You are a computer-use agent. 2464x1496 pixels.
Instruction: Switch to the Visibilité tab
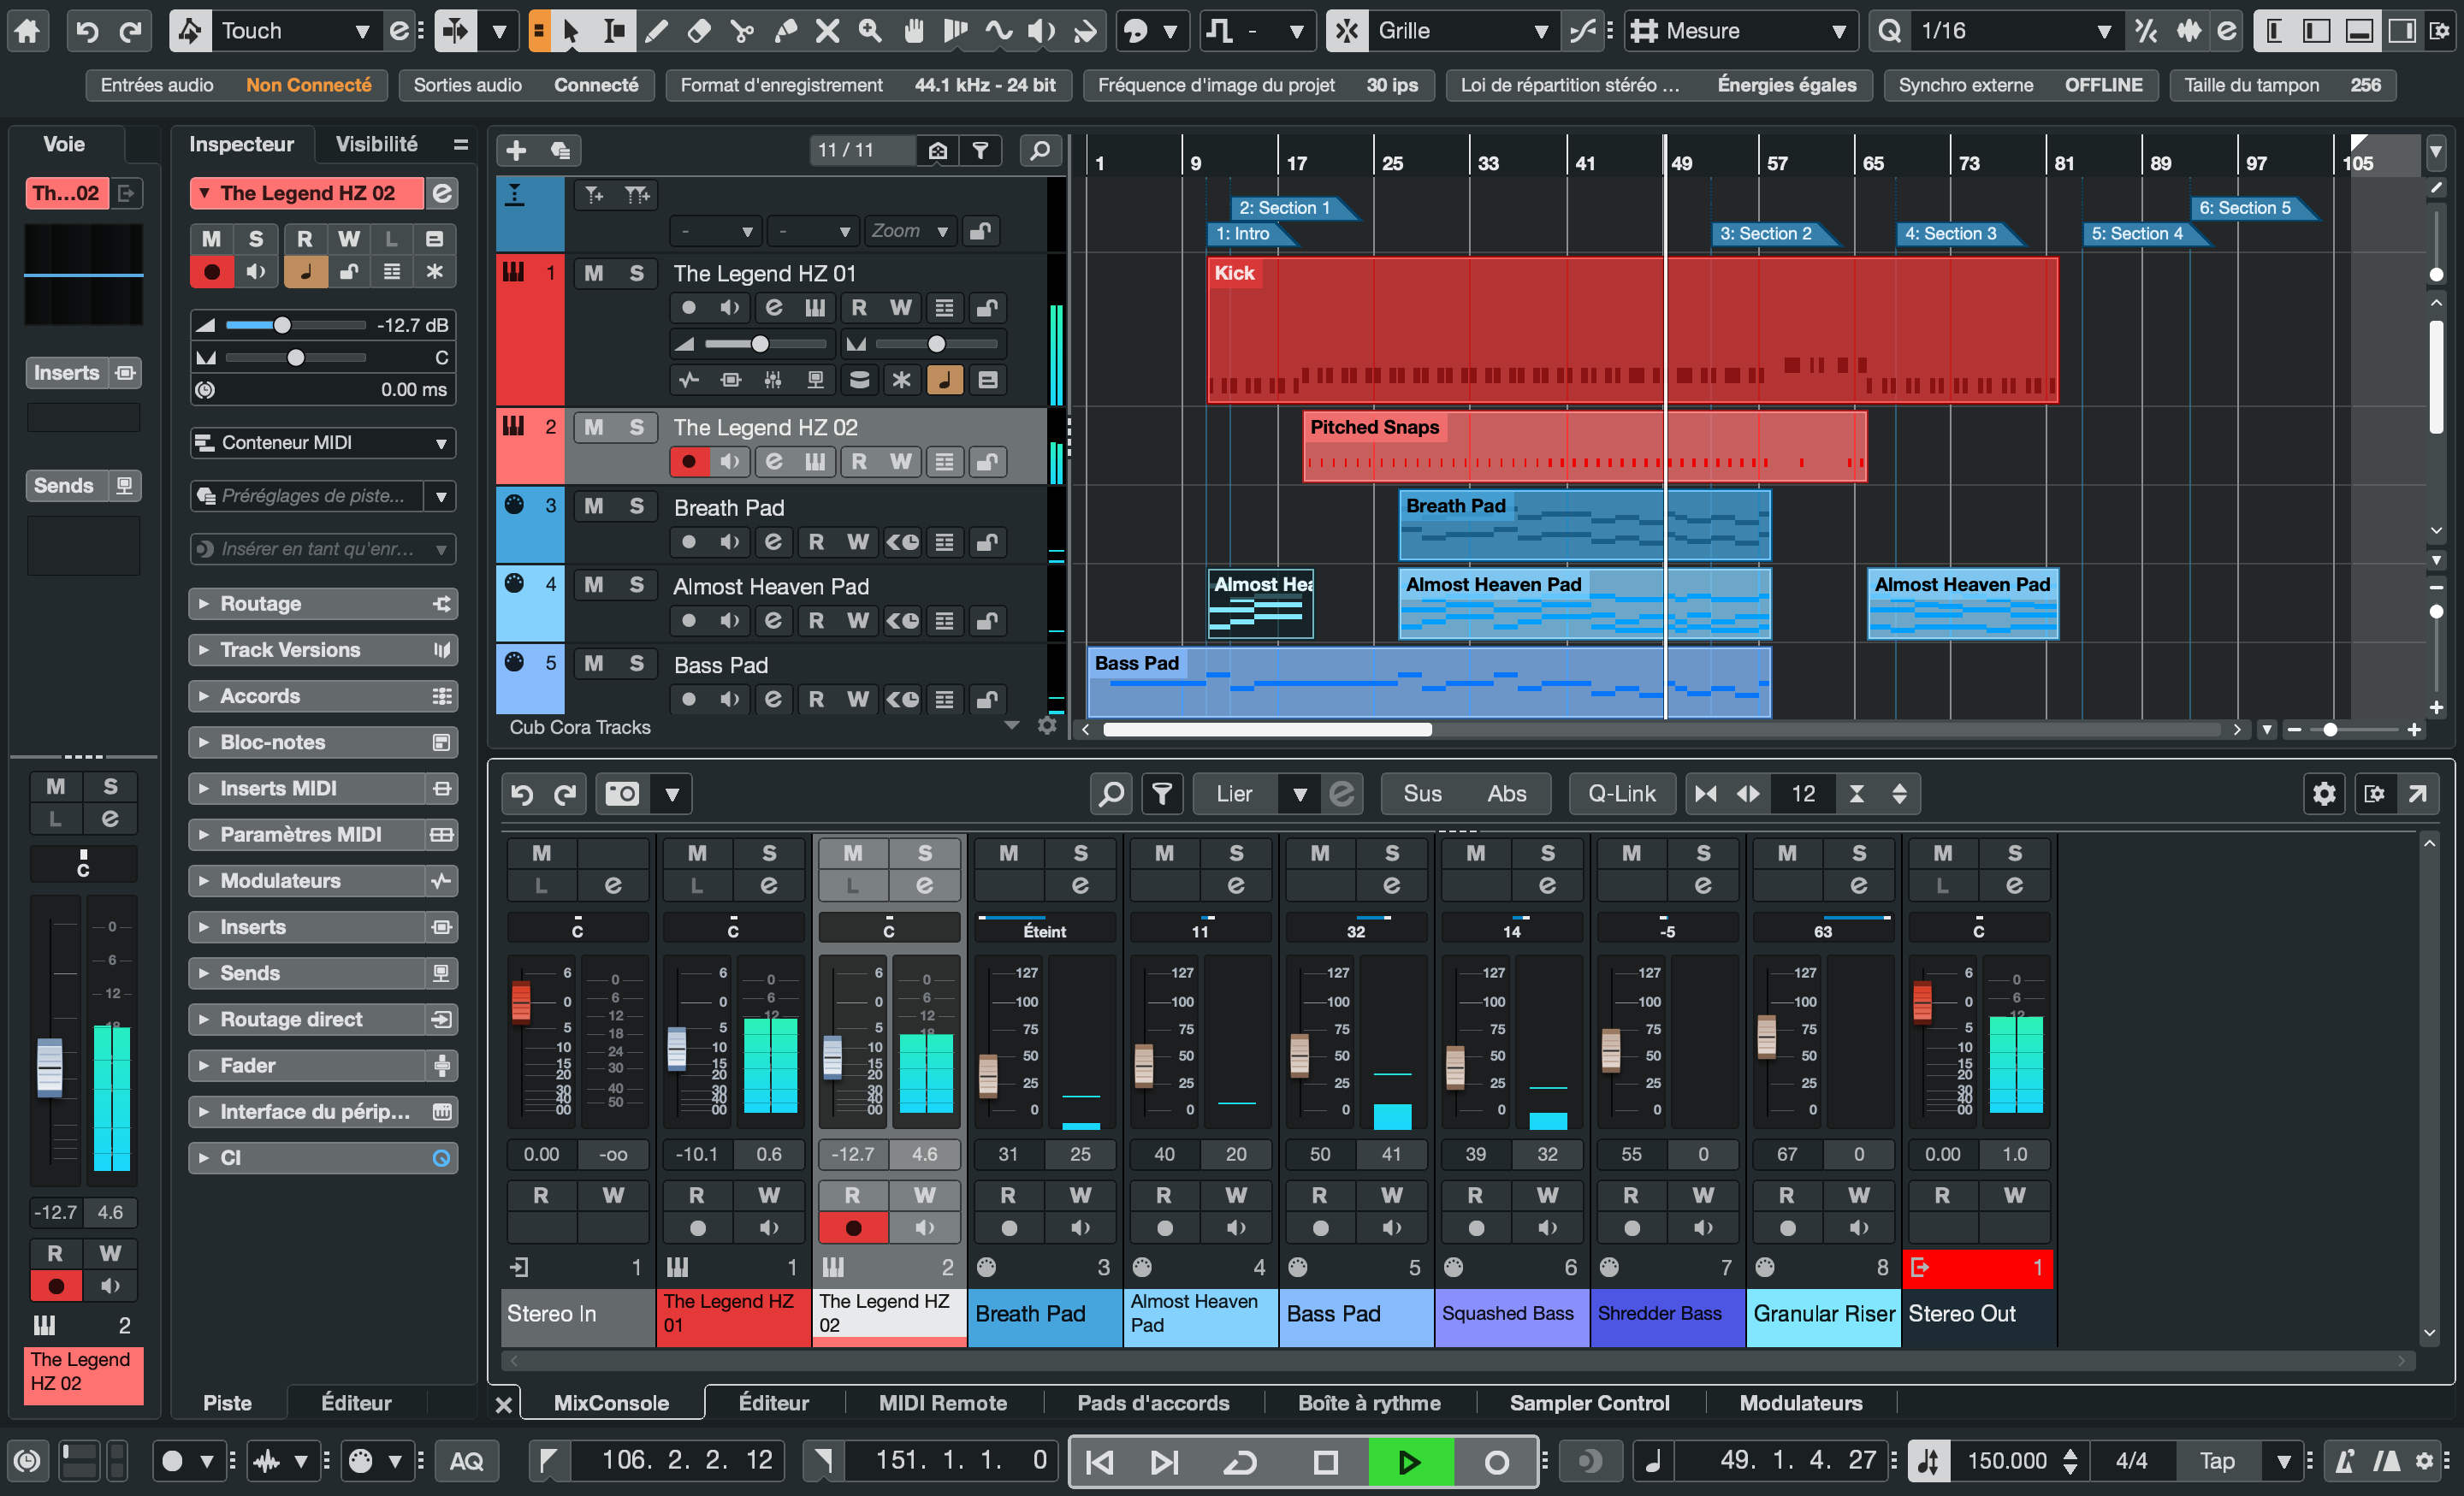(376, 144)
